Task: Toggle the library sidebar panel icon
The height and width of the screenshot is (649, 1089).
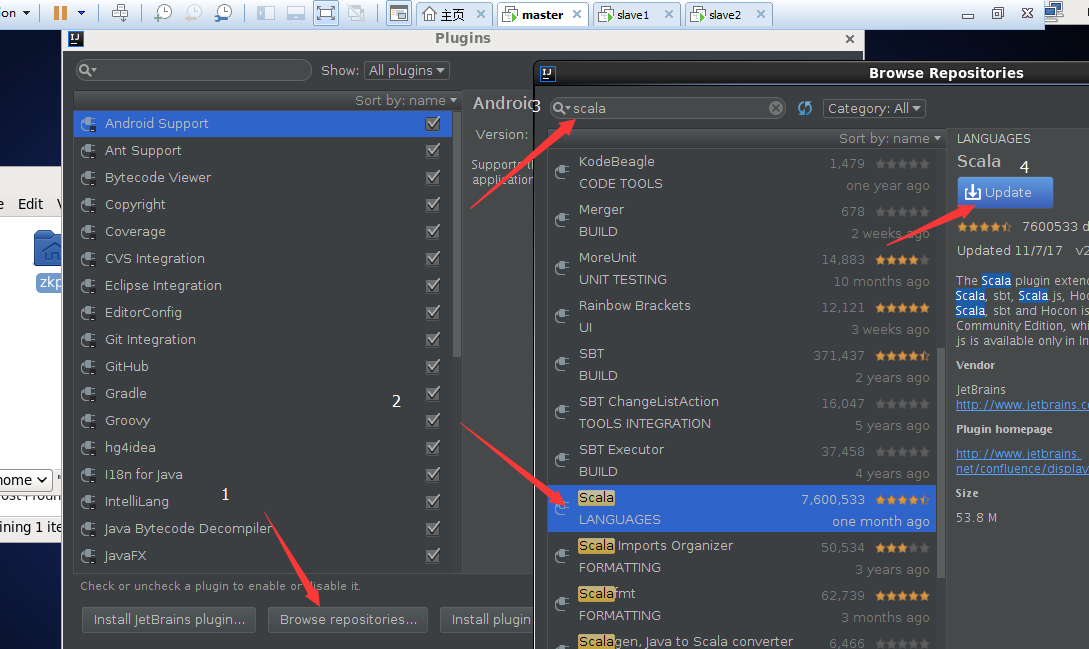Action: pos(266,13)
